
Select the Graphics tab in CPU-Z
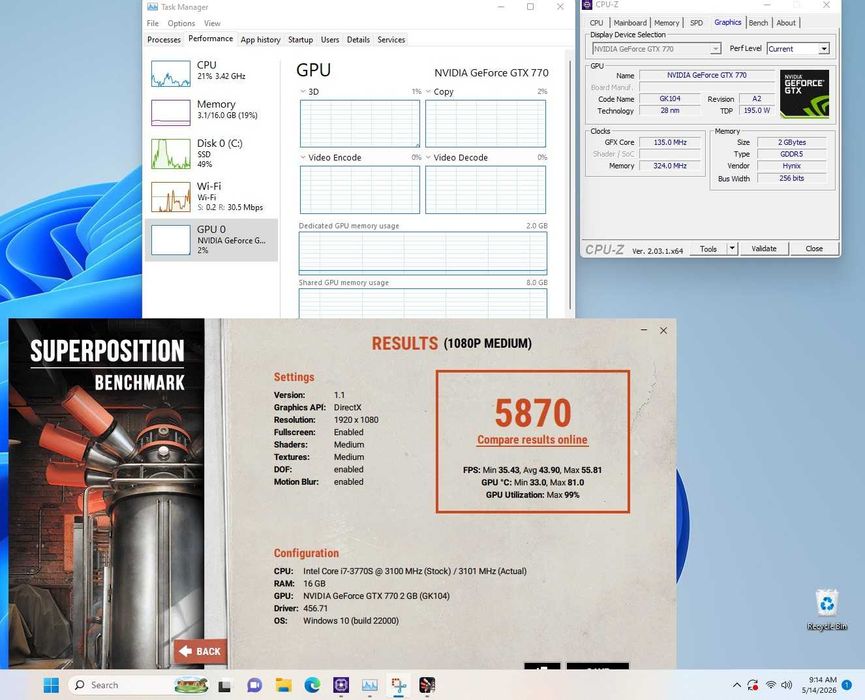pos(728,22)
